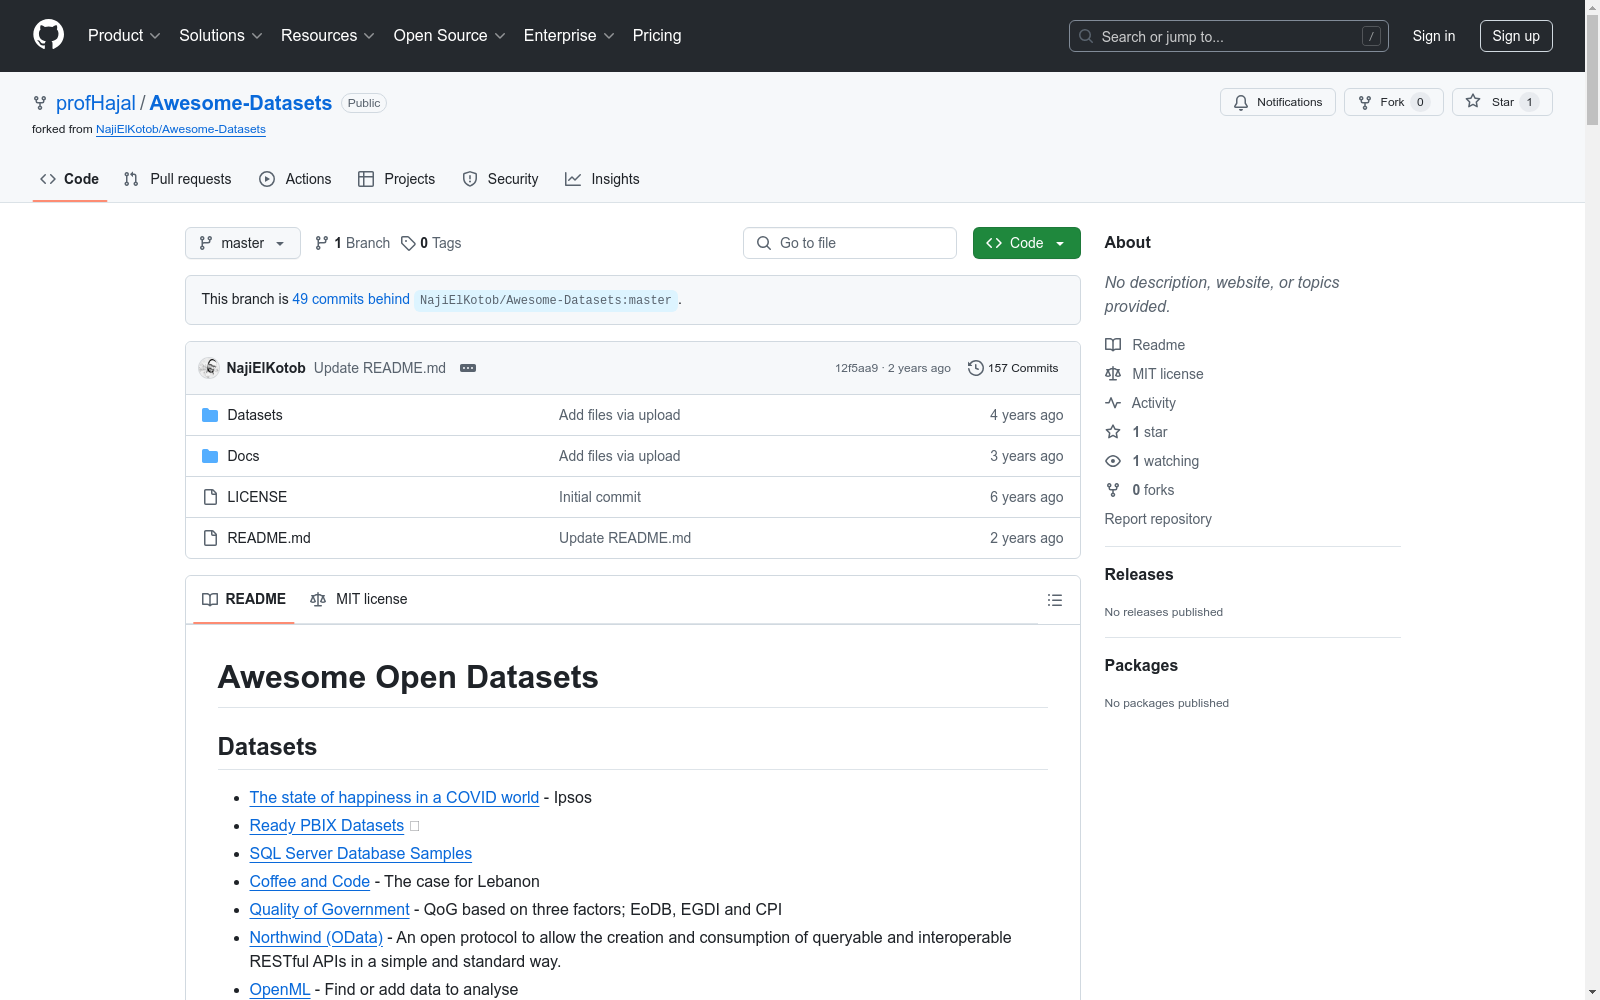View the 0 forks link
This screenshot has height=1000, width=1600.
pos(1140,490)
